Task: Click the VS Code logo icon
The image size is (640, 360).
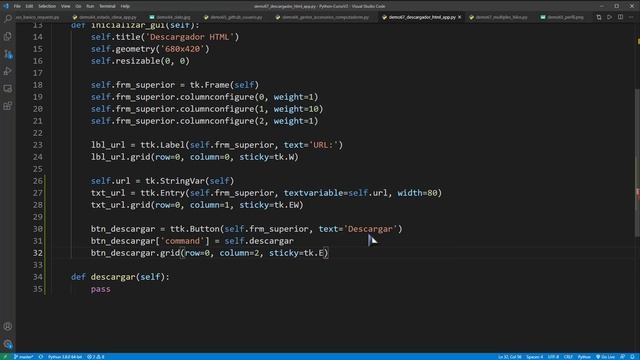Action: pos(6,6)
